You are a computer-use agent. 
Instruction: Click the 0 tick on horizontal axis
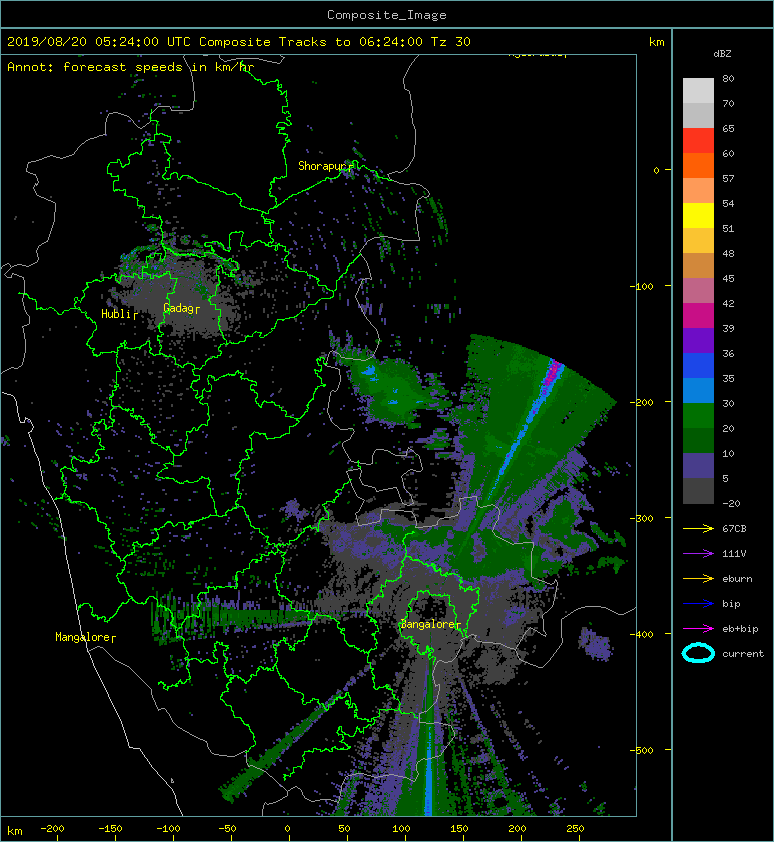click(x=288, y=829)
